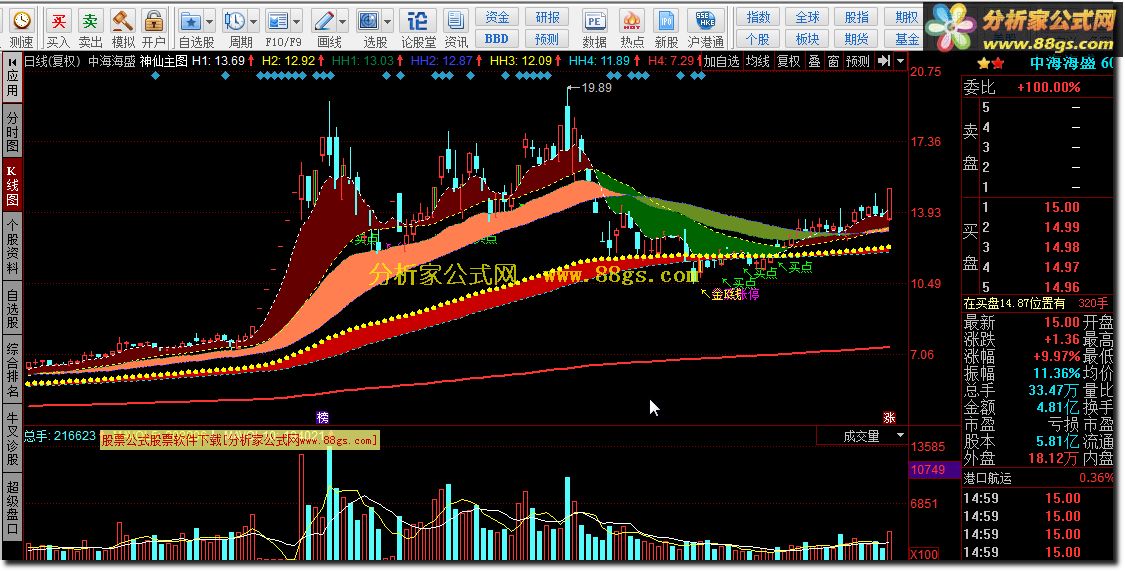Click the 板块 sectors button
The image size is (1125, 571).
pos(807,39)
